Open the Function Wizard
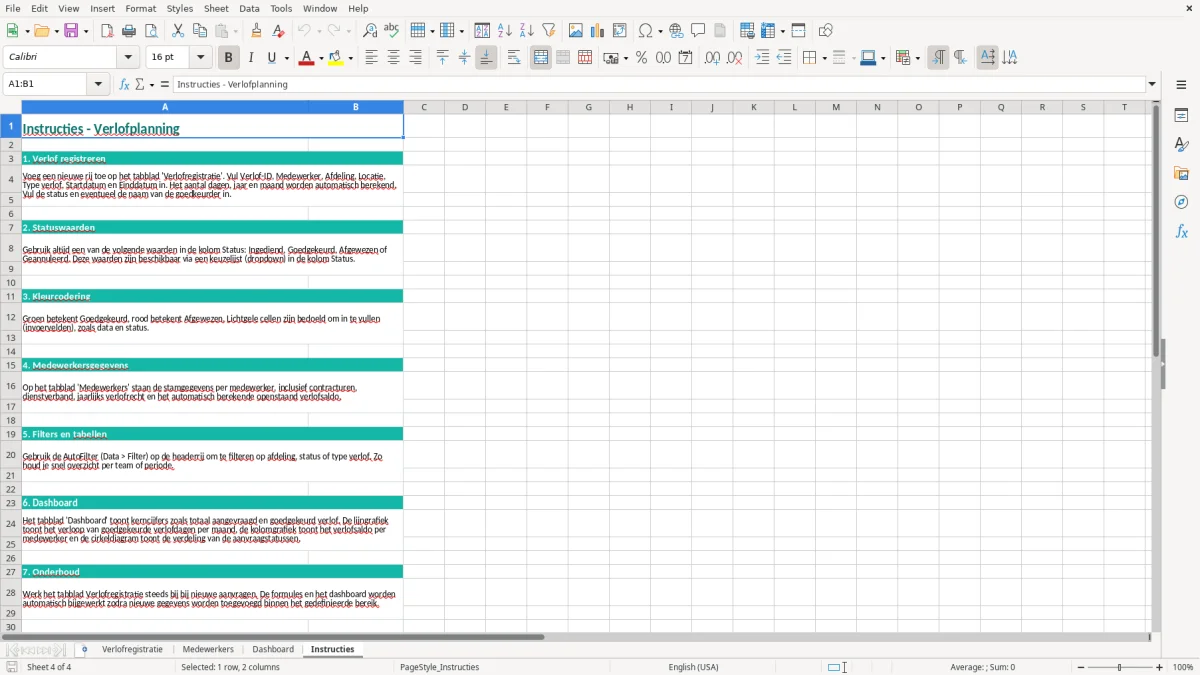The width and height of the screenshot is (1200, 675). (x=124, y=84)
